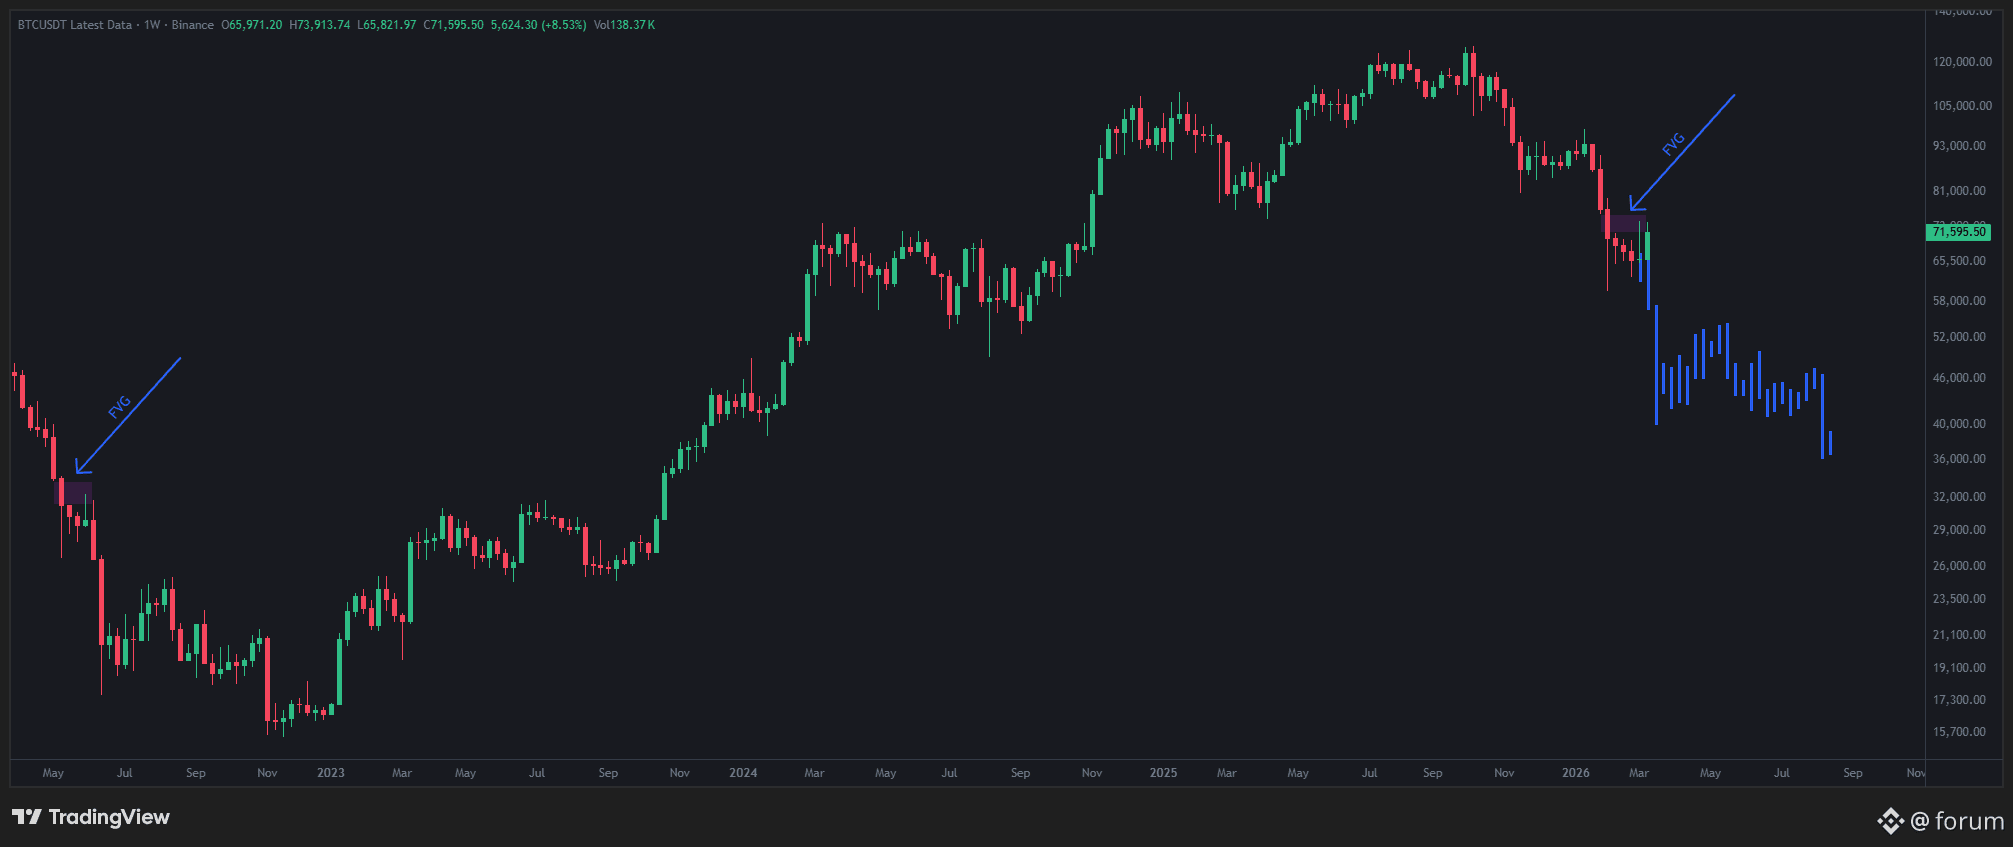
Task: Click the Mar label right after 2024
Action: 815,773
